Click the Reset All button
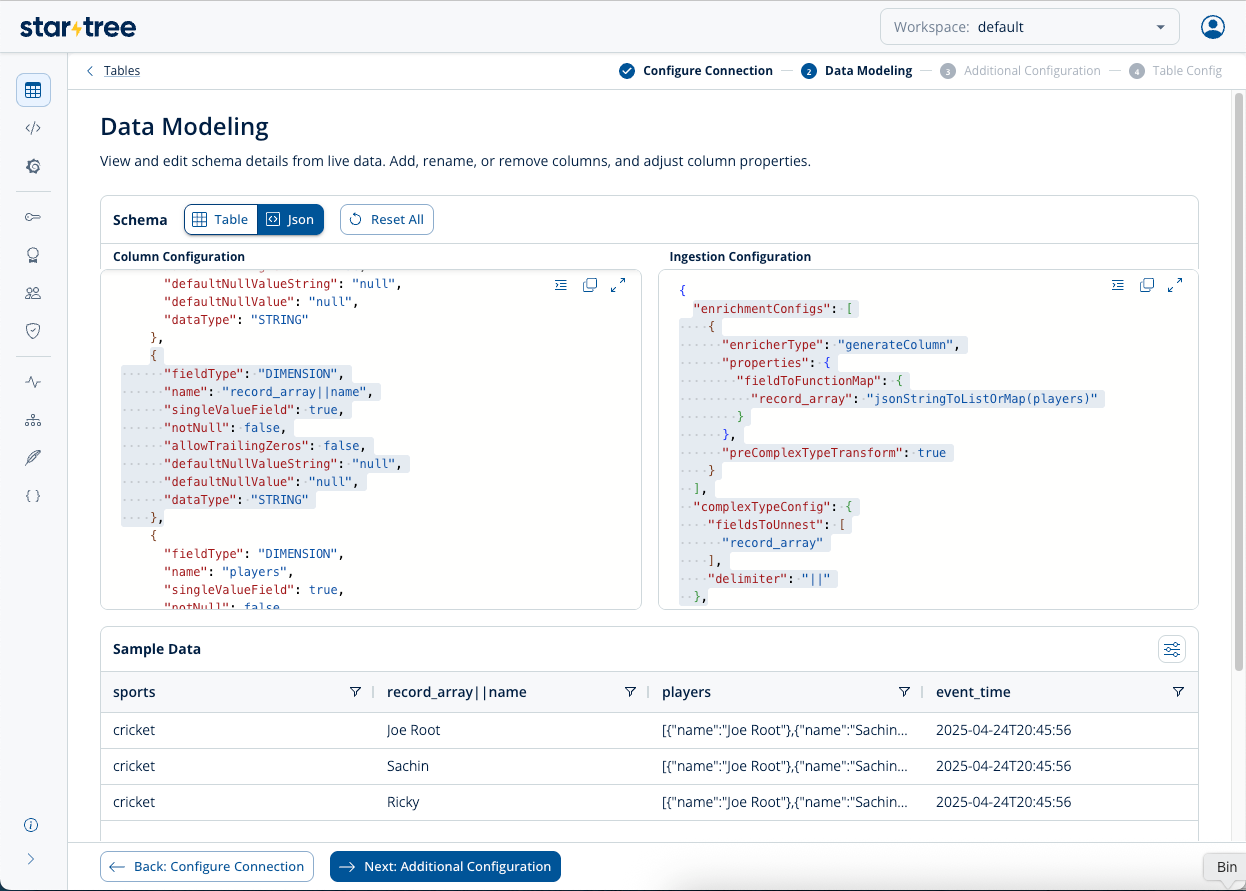 [x=387, y=220]
